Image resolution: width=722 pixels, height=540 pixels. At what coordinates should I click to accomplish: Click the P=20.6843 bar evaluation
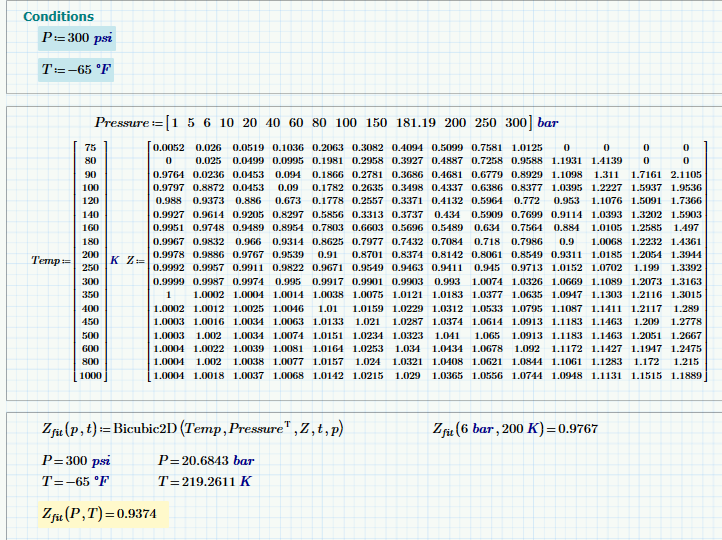point(204,461)
